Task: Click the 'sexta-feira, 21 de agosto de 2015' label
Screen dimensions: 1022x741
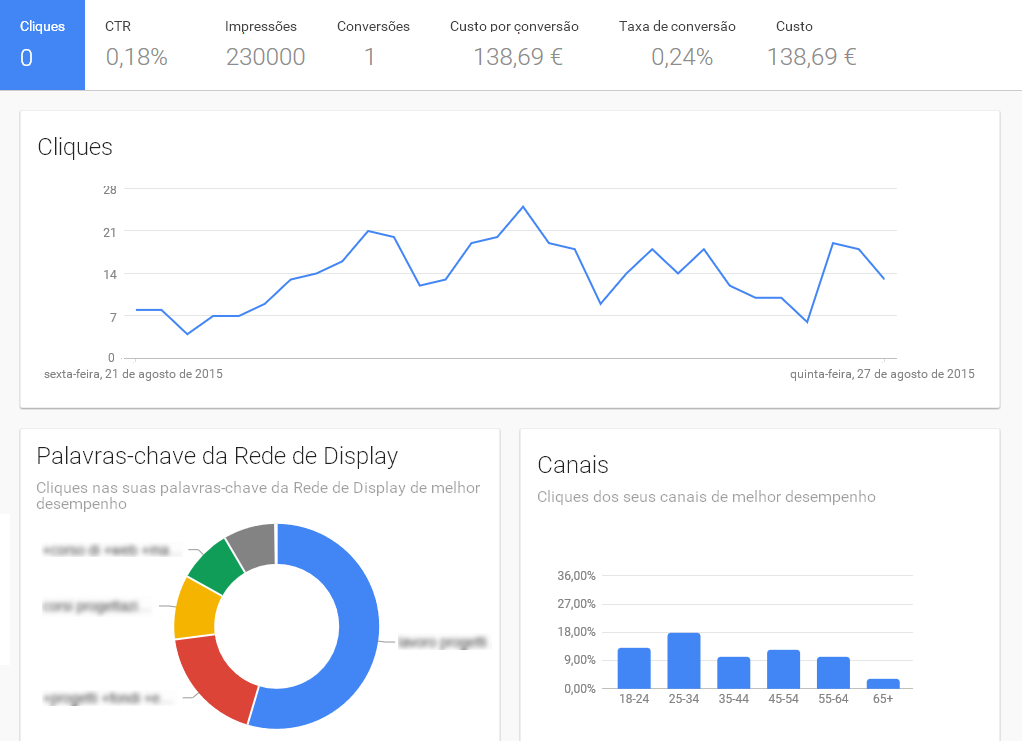Action: click(x=132, y=374)
